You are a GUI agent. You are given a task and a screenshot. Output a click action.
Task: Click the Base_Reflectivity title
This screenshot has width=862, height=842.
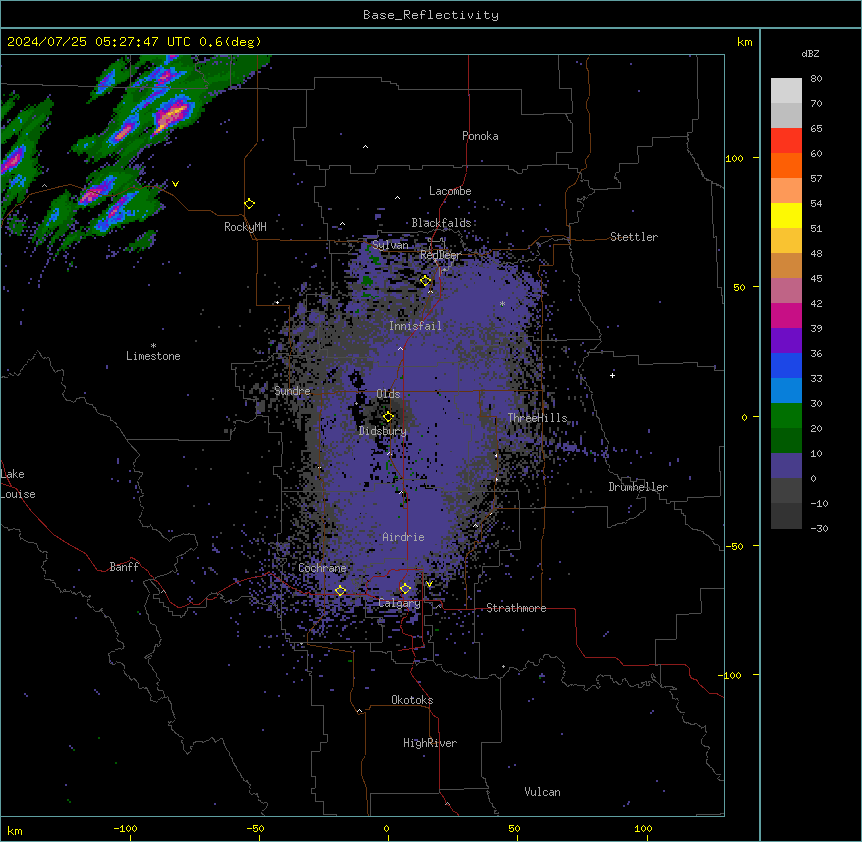[431, 15]
